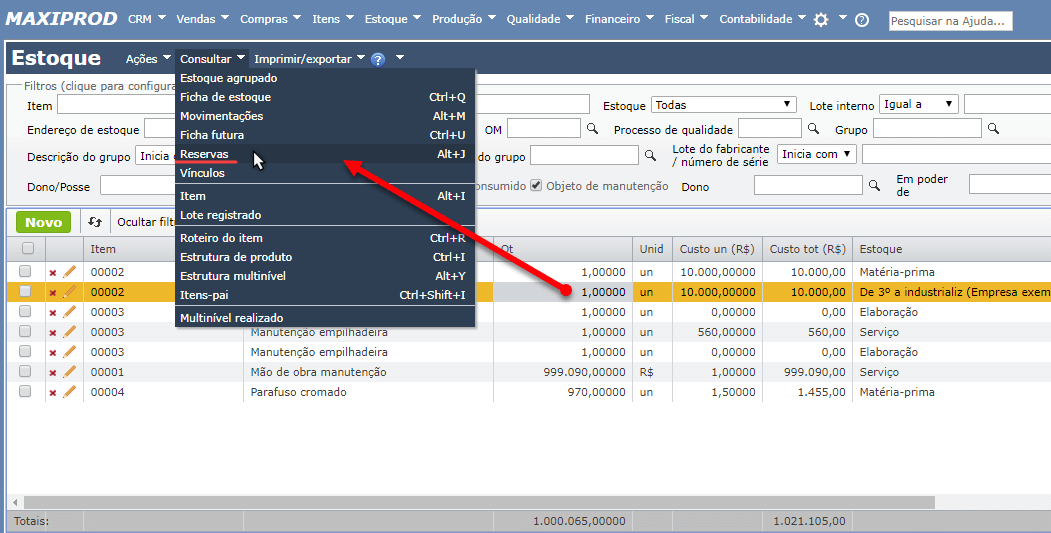Viewport: 1051px width, 533px height.
Task: Check the select-all checkbox in table header
Action: tap(27, 249)
